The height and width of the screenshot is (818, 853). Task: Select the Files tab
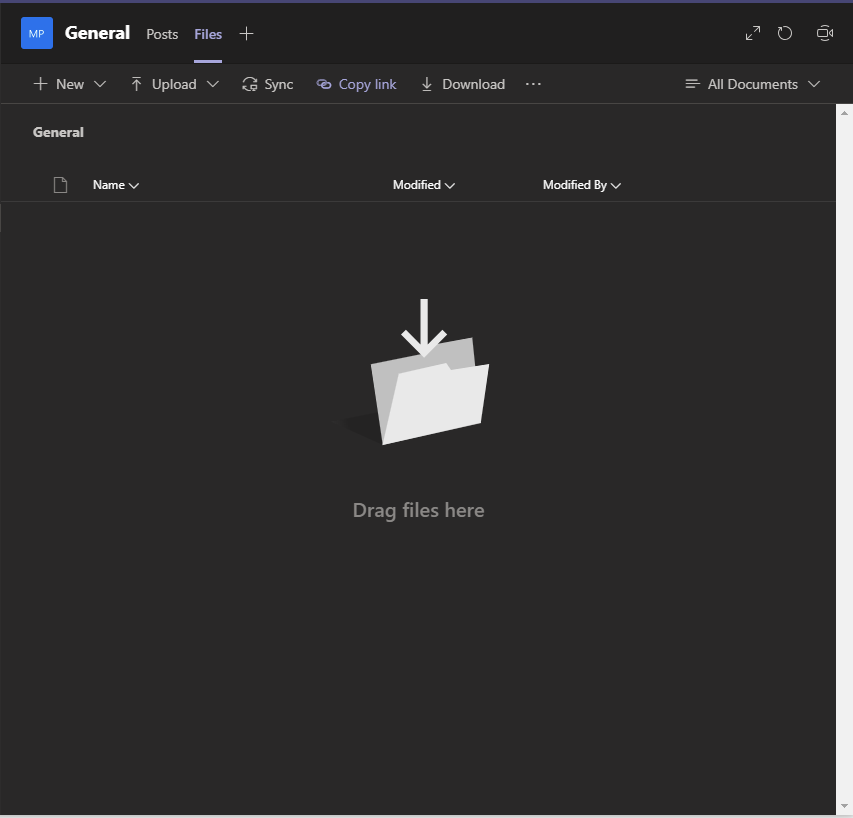(x=208, y=34)
